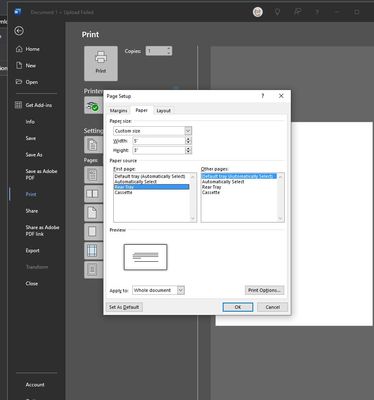The width and height of the screenshot is (374, 400).
Task: Select Info in the backstage sidebar
Action: [x=30, y=122]
